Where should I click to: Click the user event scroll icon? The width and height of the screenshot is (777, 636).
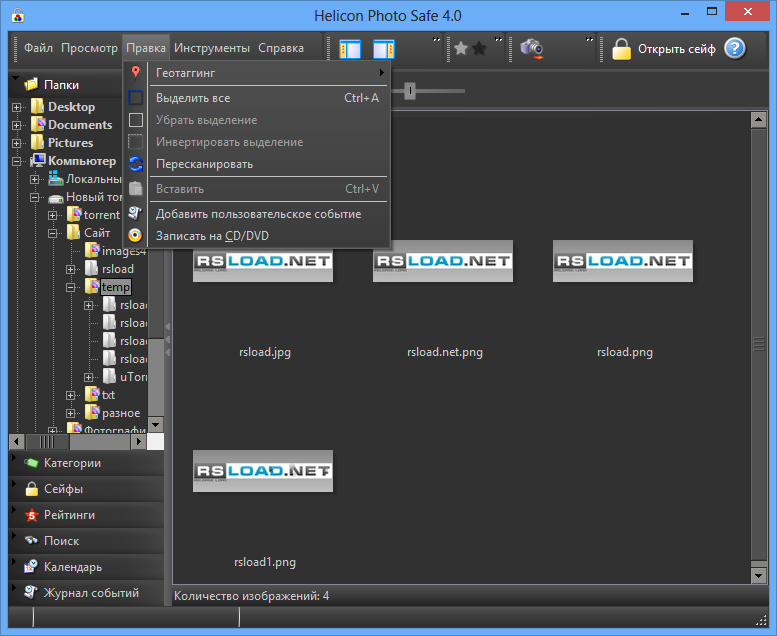pyautogui.click(x=135, y=213)
